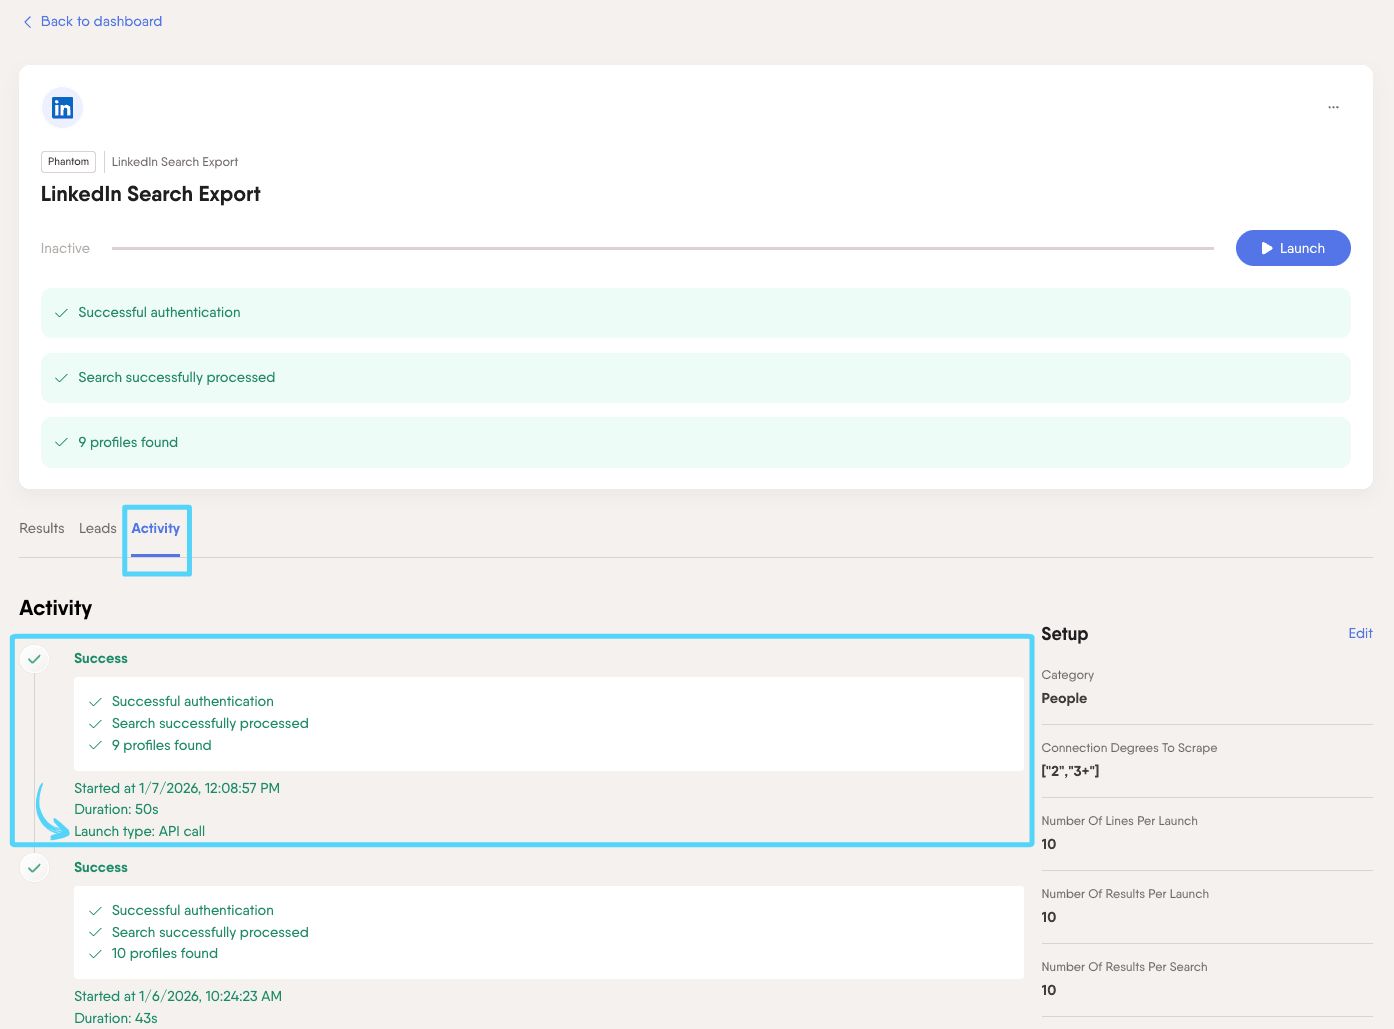Click the LinkedIn logo icon
This screenshot has height=1029, width=1394.
point(62,108)
